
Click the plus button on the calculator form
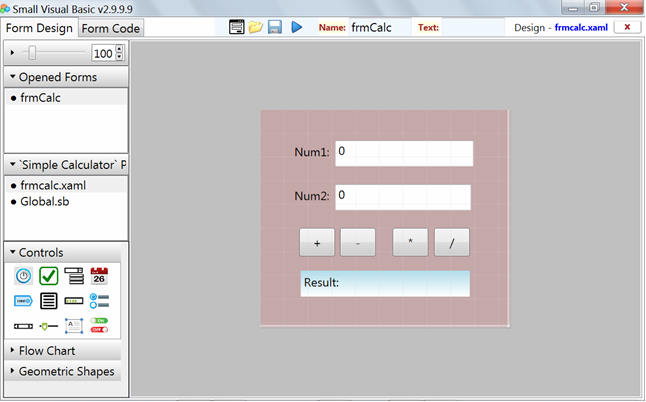pyautogui.click(x=317, y=243)
